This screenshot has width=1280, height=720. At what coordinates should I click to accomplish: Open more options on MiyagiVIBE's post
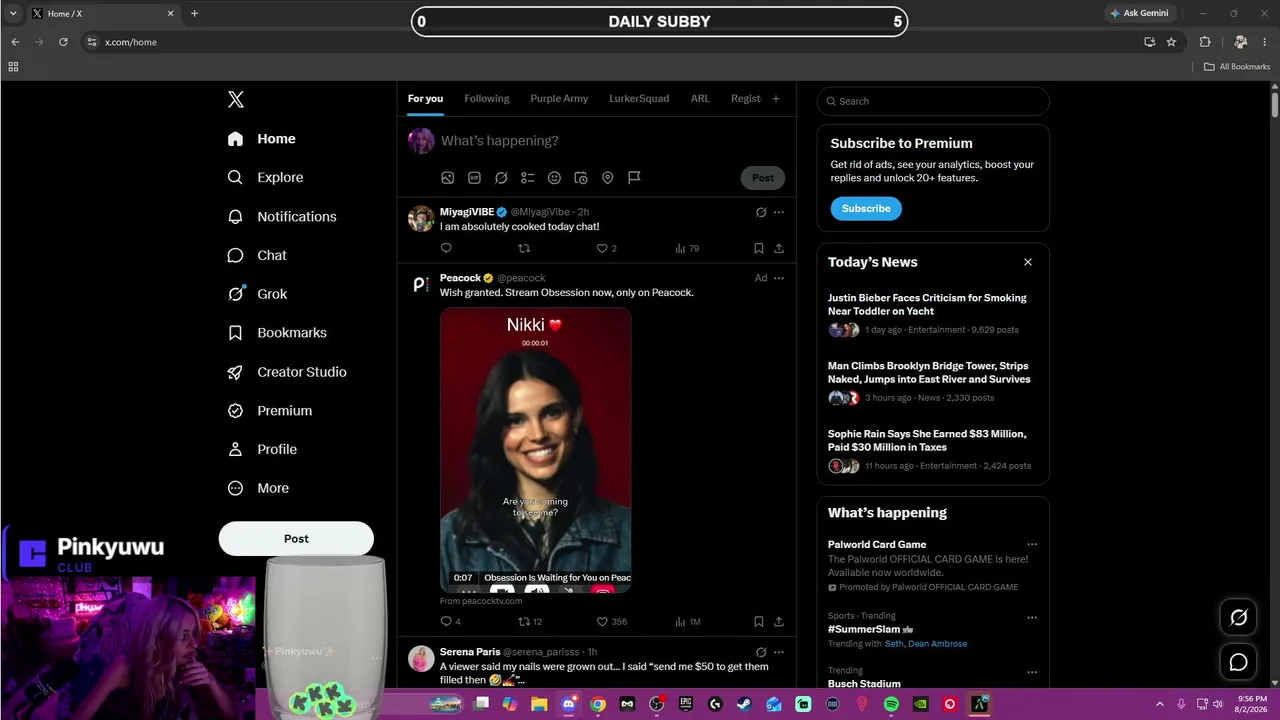pos(779,212)
